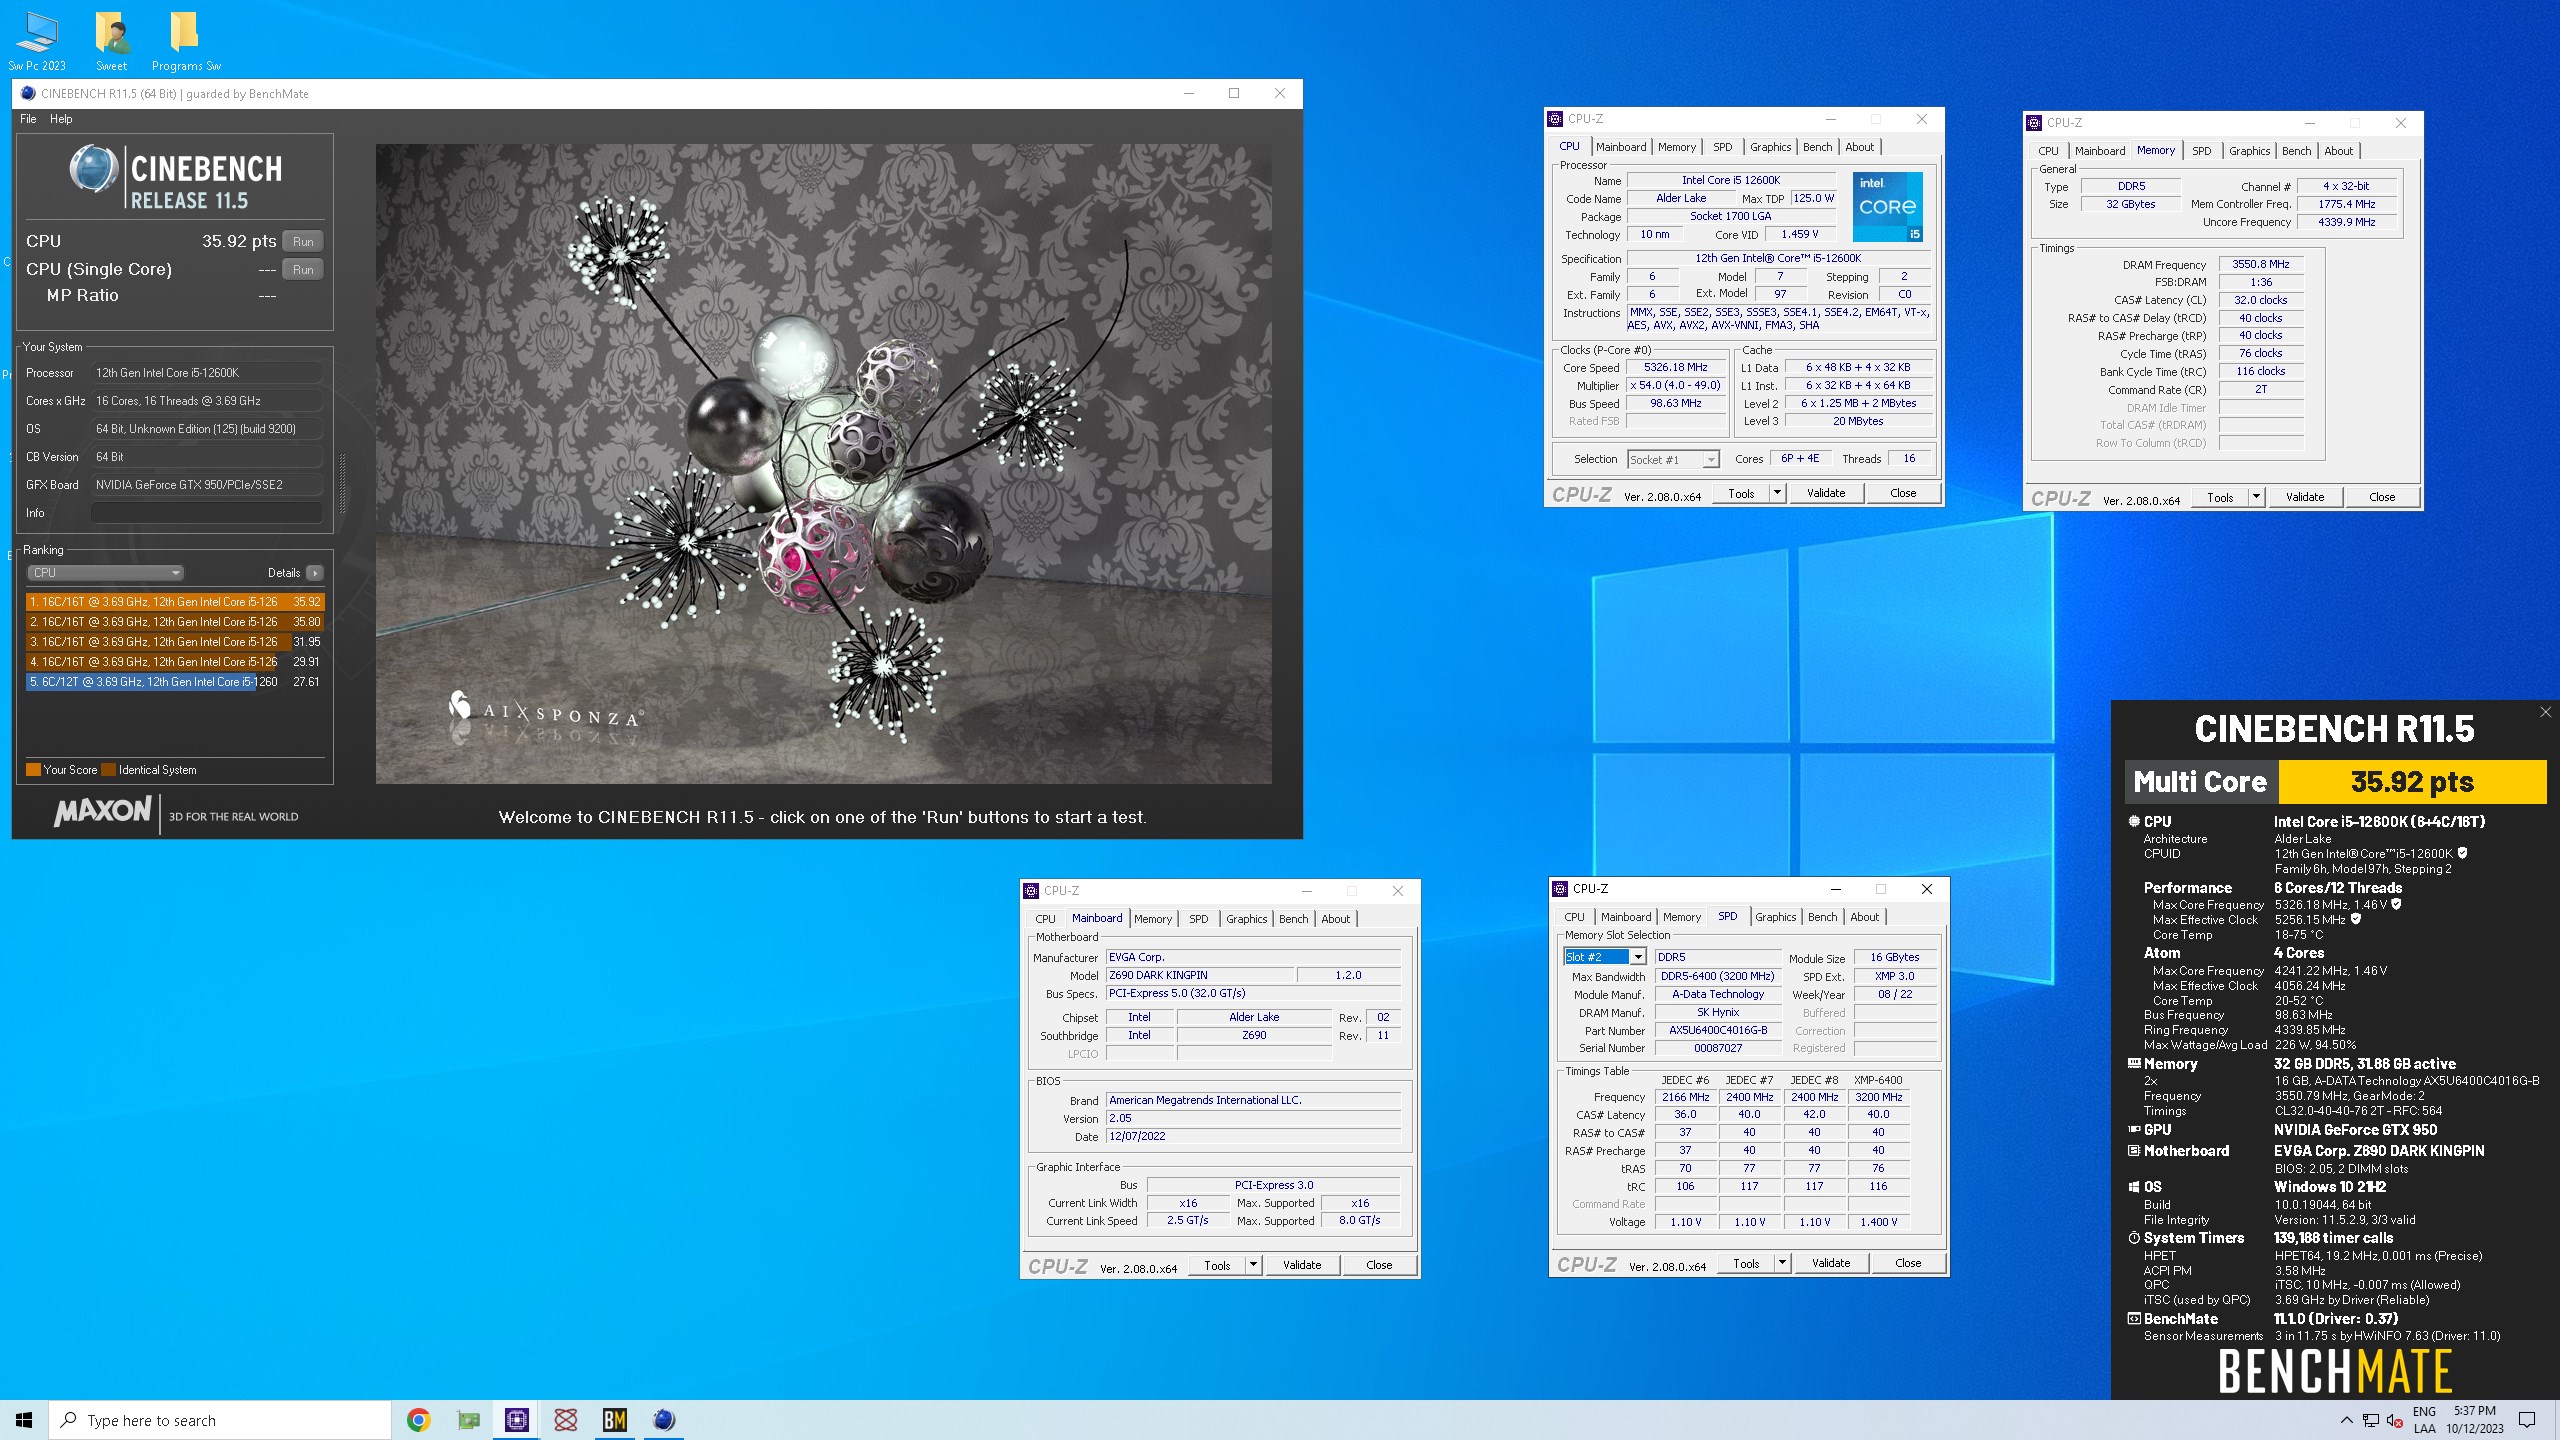
Task: Open Tools dropdown arrow in CPU-Z CPU window
Action: pyautogui.click(x=1777, y=493)
